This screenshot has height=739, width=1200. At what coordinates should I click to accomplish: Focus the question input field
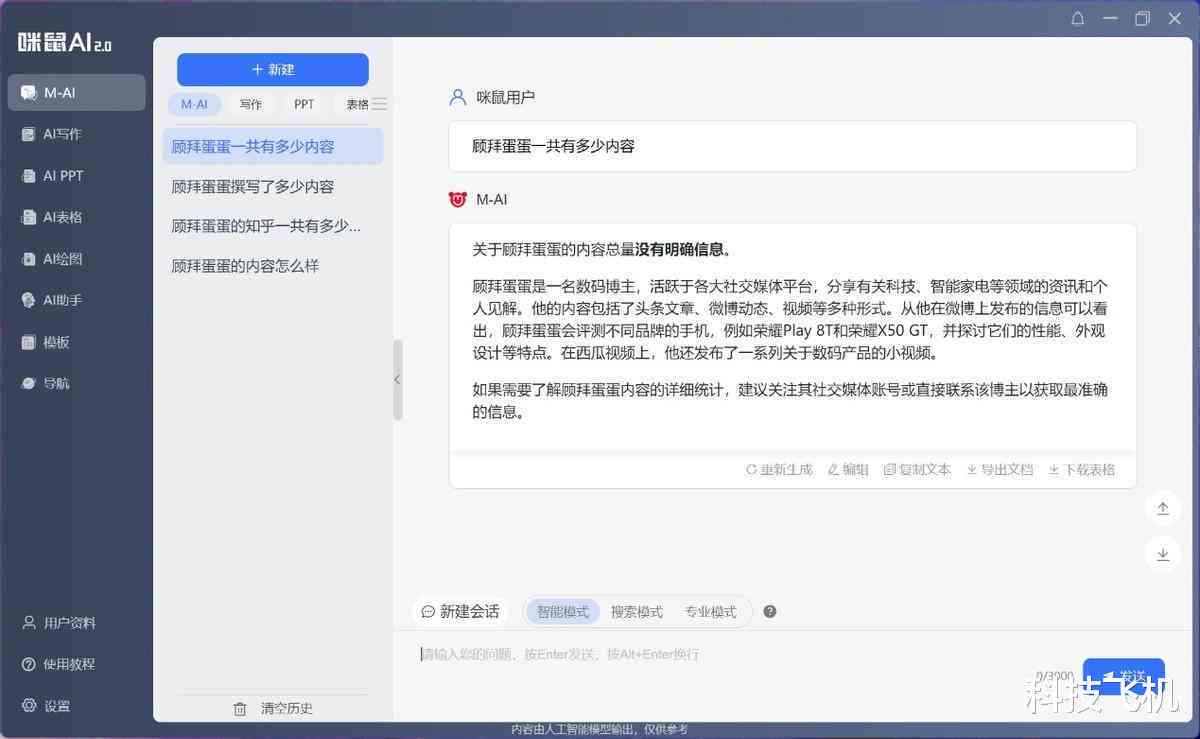[720, 654]
